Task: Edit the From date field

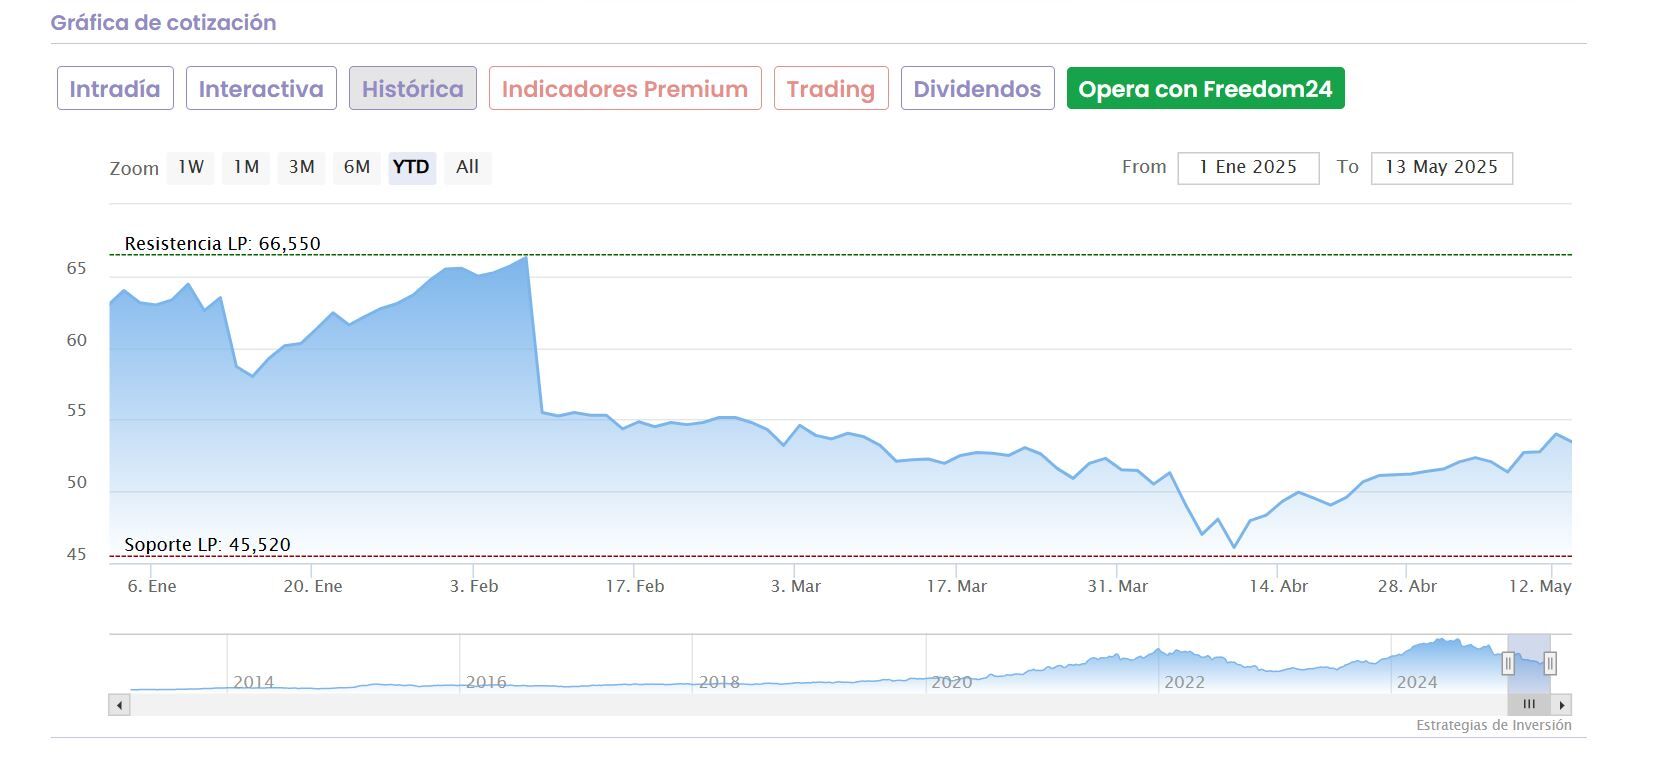Action: coord(1248,168)
